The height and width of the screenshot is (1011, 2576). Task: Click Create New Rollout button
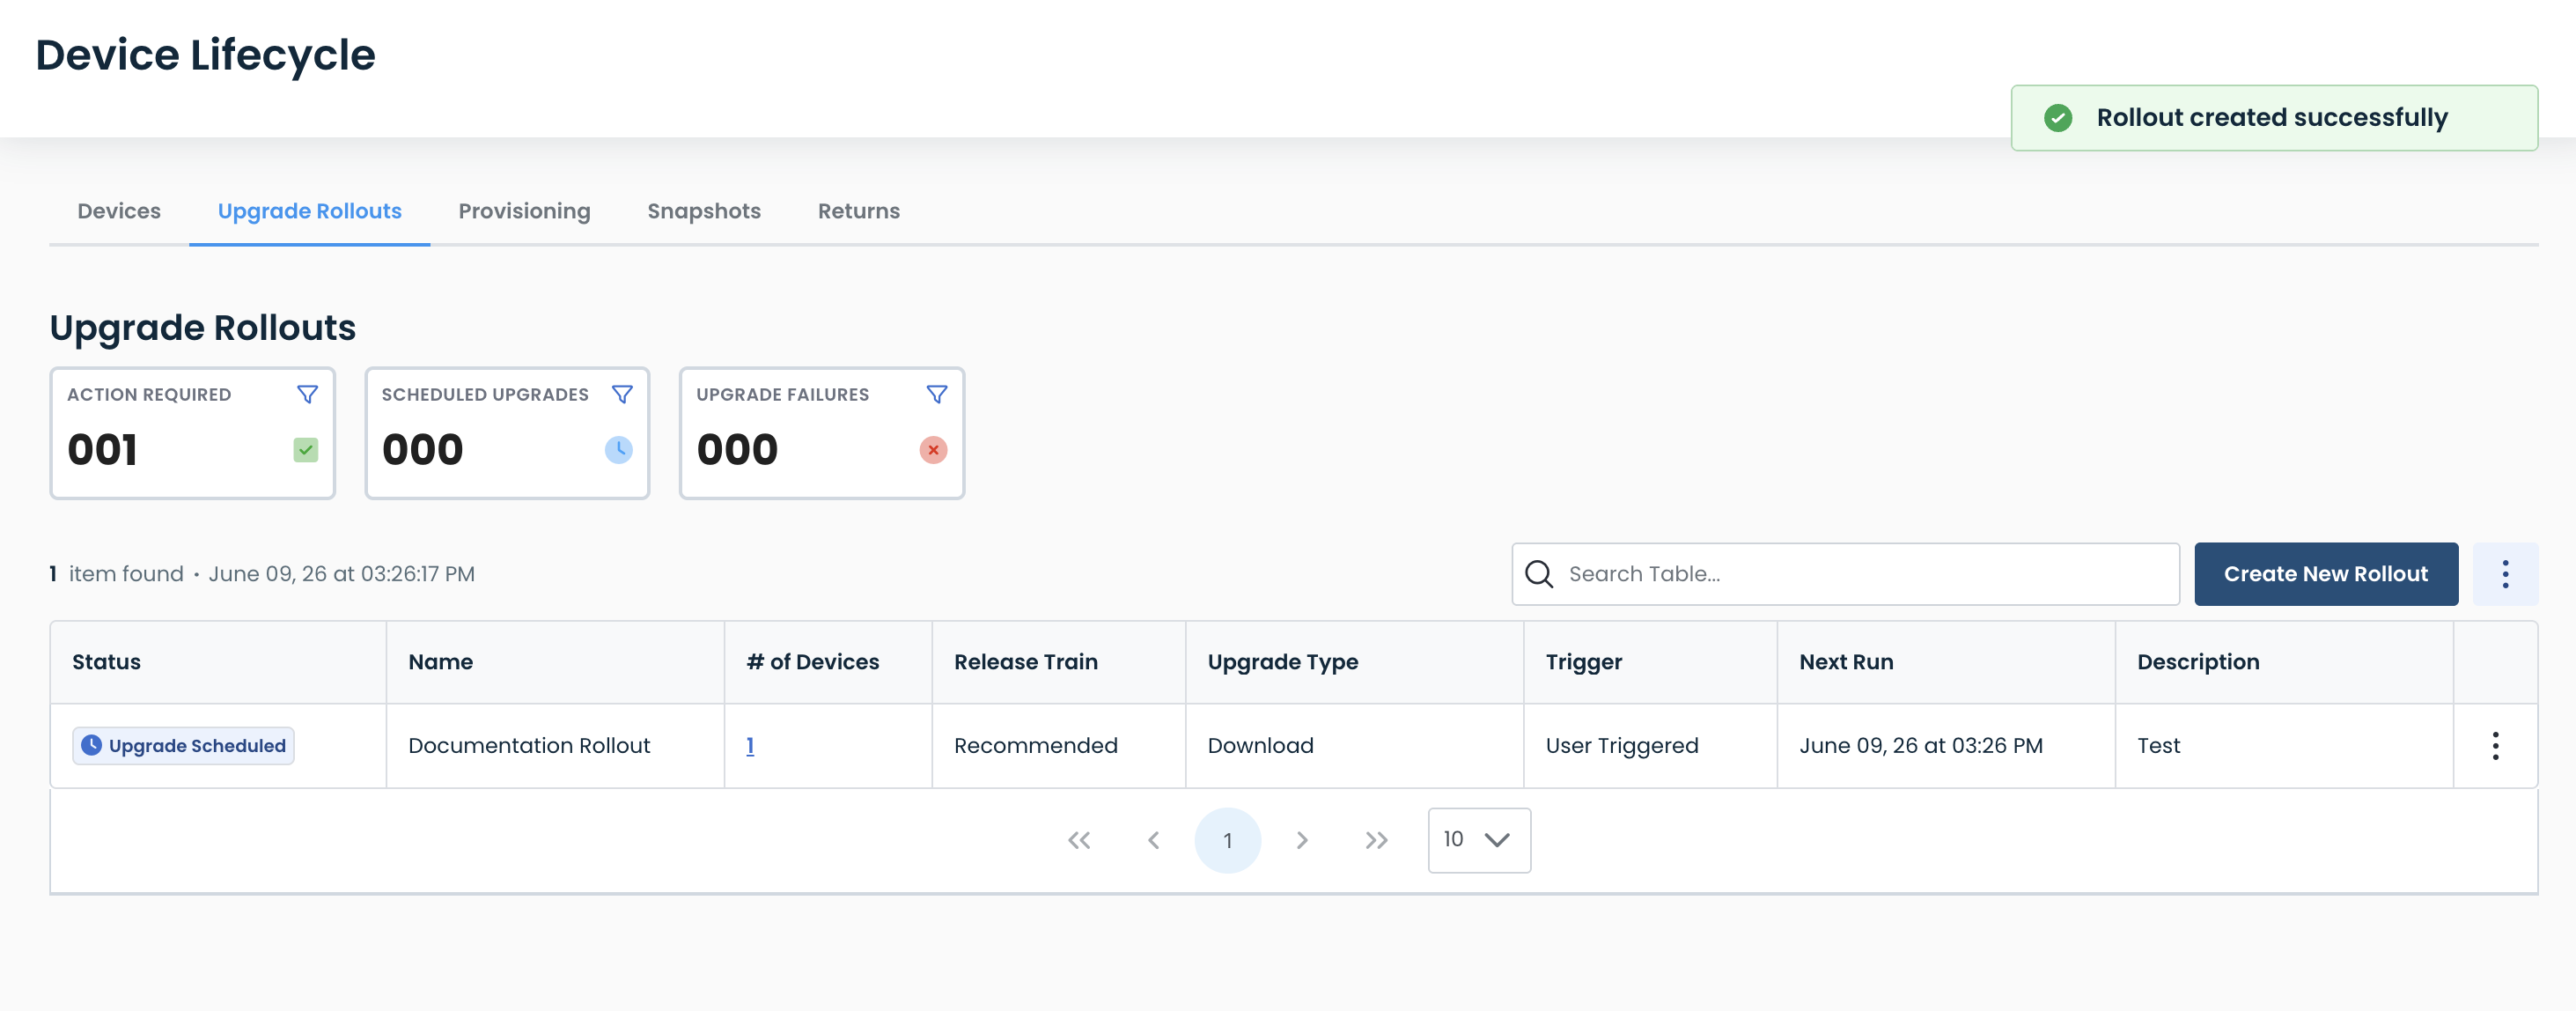(2326, 574)
